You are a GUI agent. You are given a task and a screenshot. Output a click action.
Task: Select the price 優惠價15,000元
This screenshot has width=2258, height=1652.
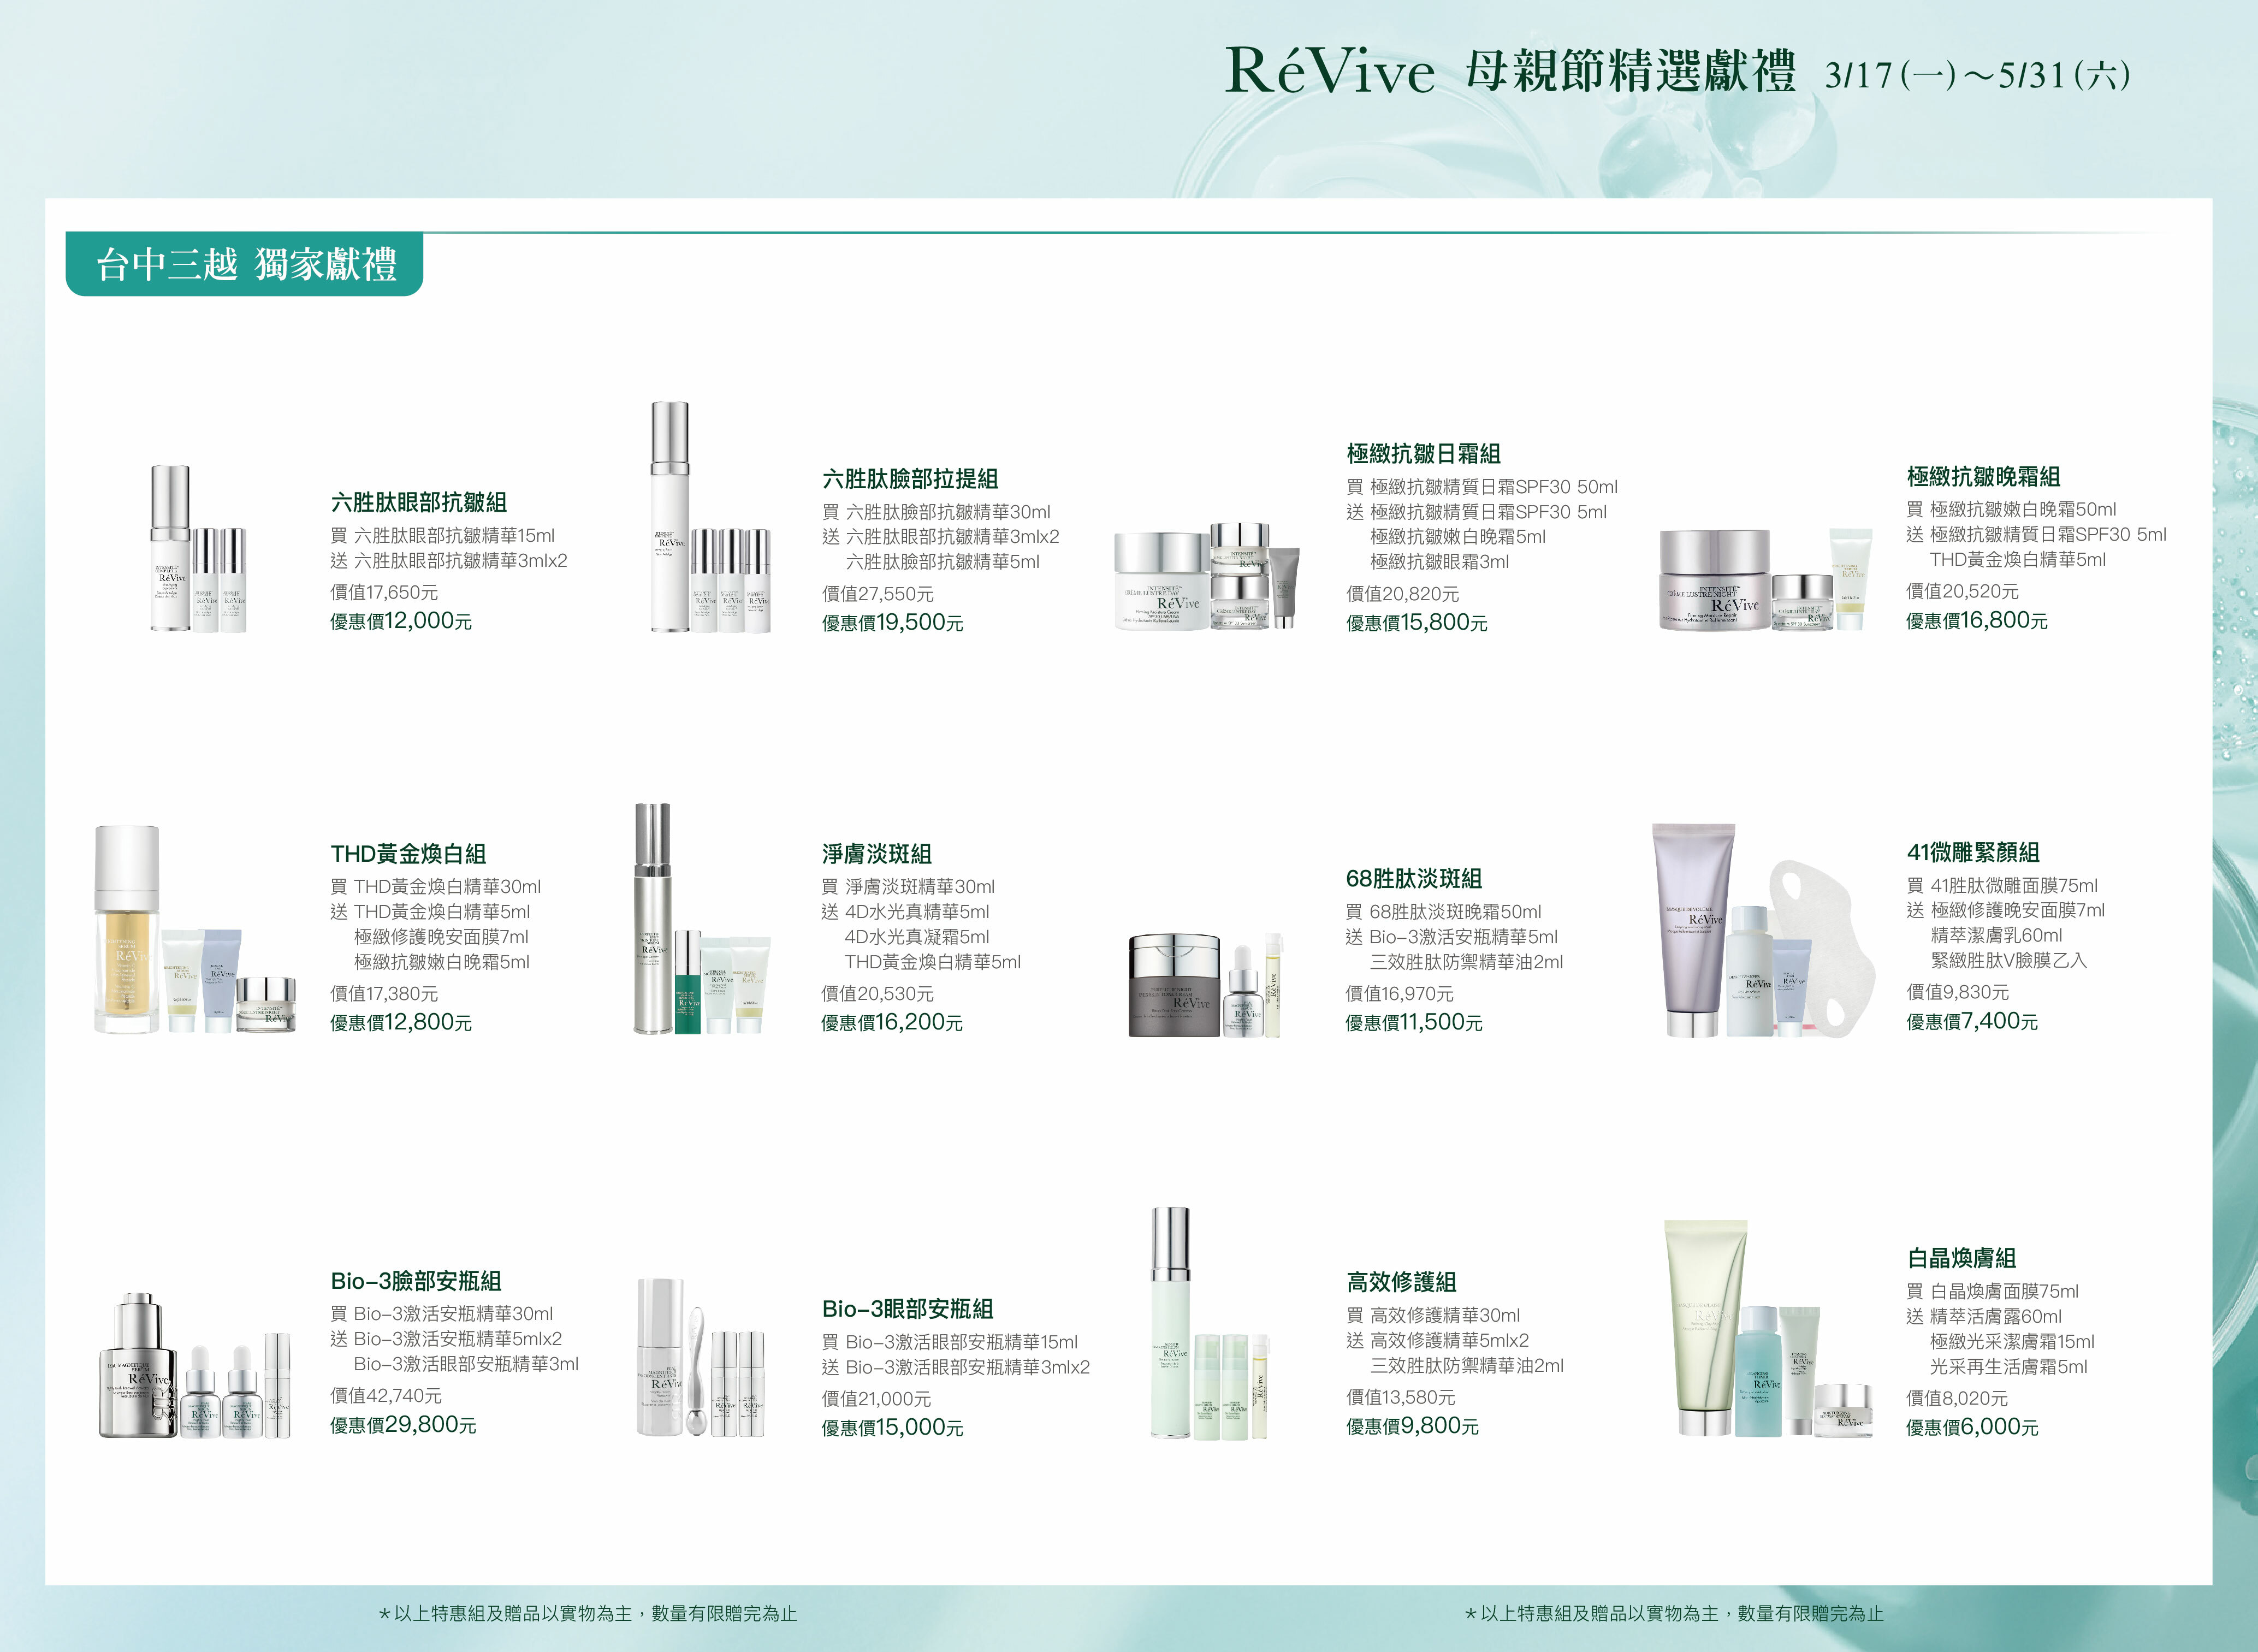[x=892, y=1428]
